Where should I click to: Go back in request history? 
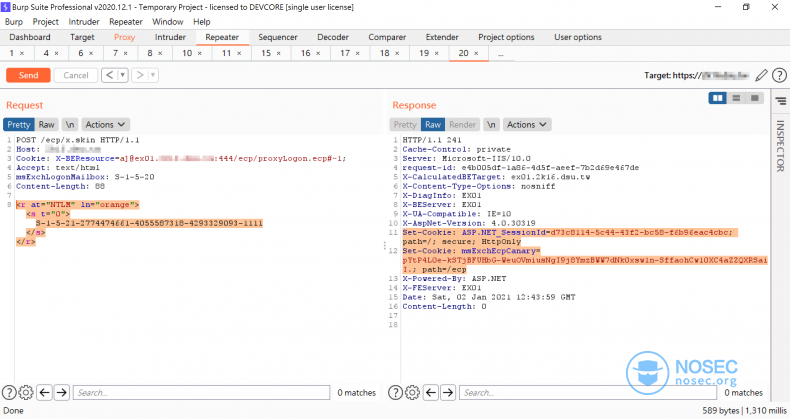click(x=109, y=75)
